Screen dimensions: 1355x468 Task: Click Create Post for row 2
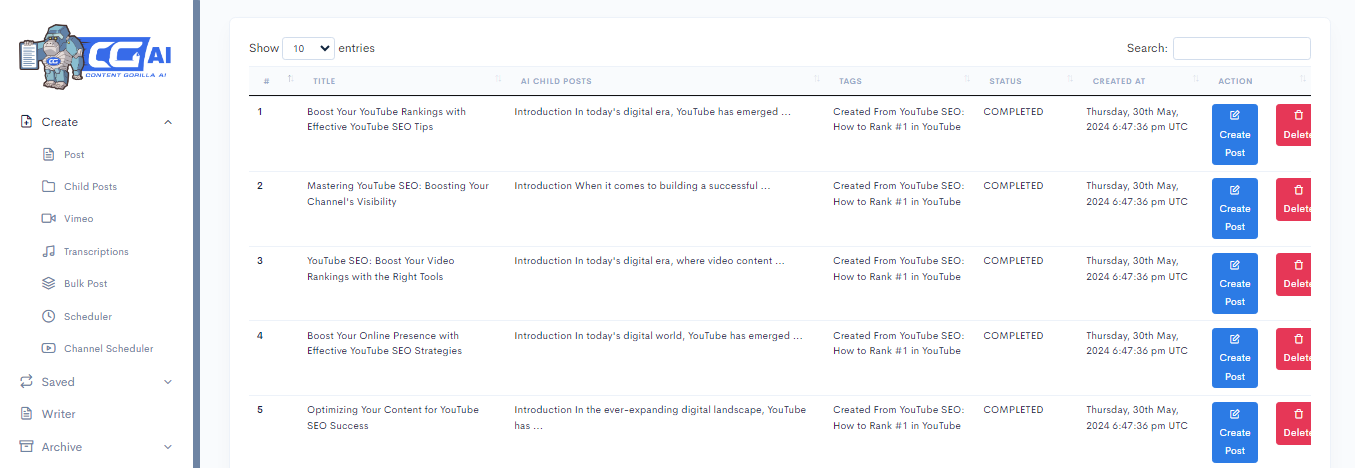(x=1235, y=208)
